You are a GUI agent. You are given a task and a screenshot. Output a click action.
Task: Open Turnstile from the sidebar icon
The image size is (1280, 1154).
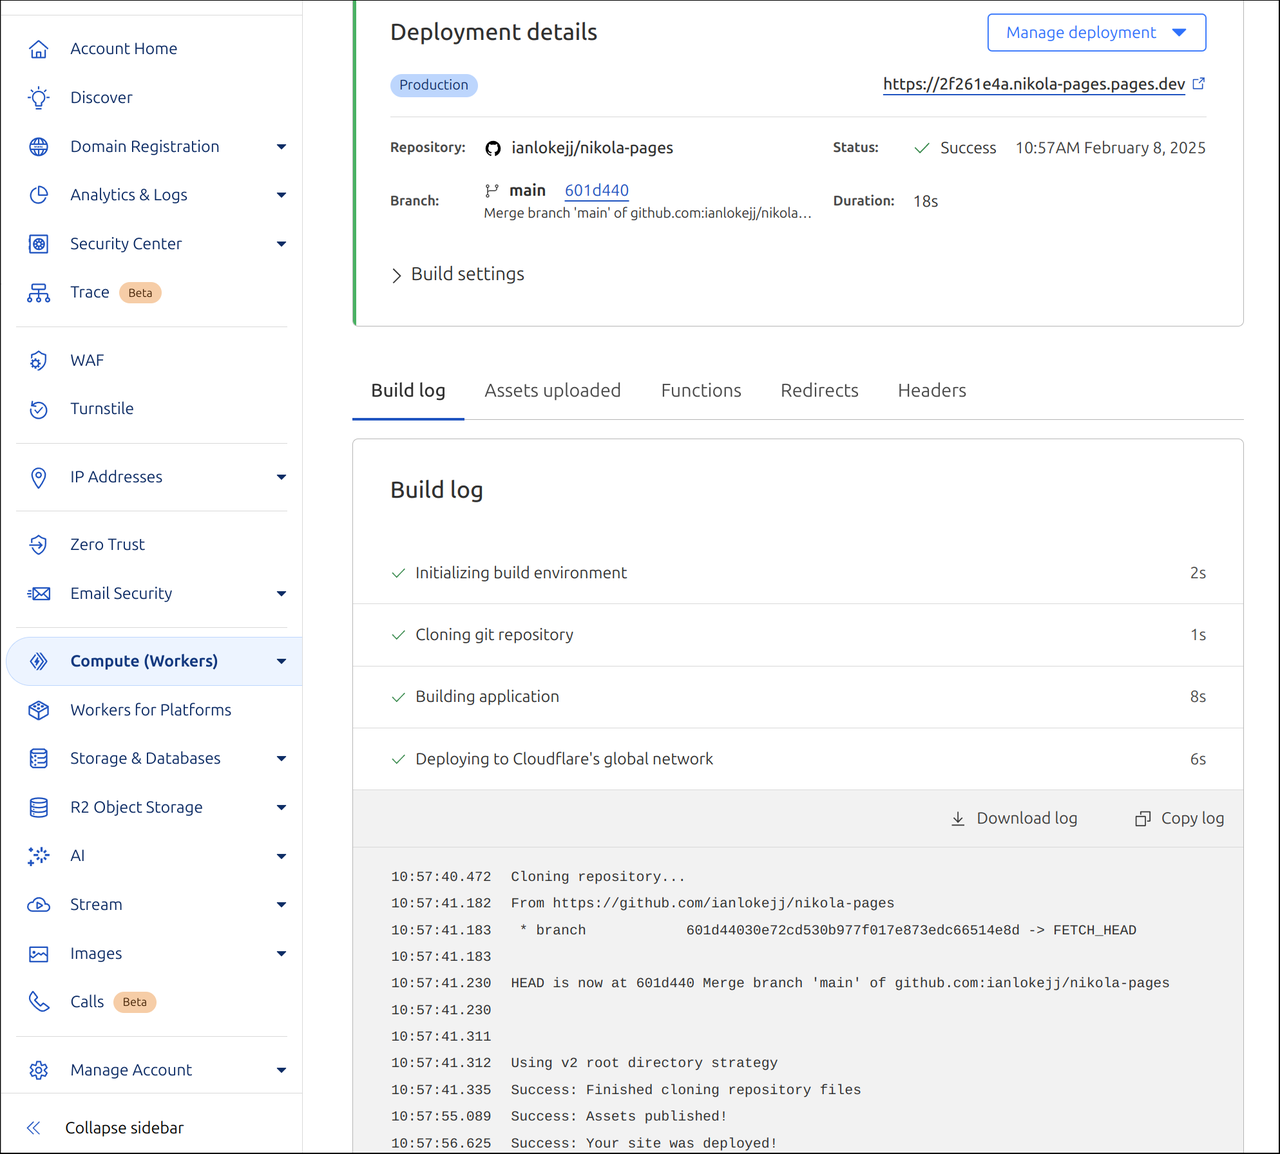[x=38, y=408]
